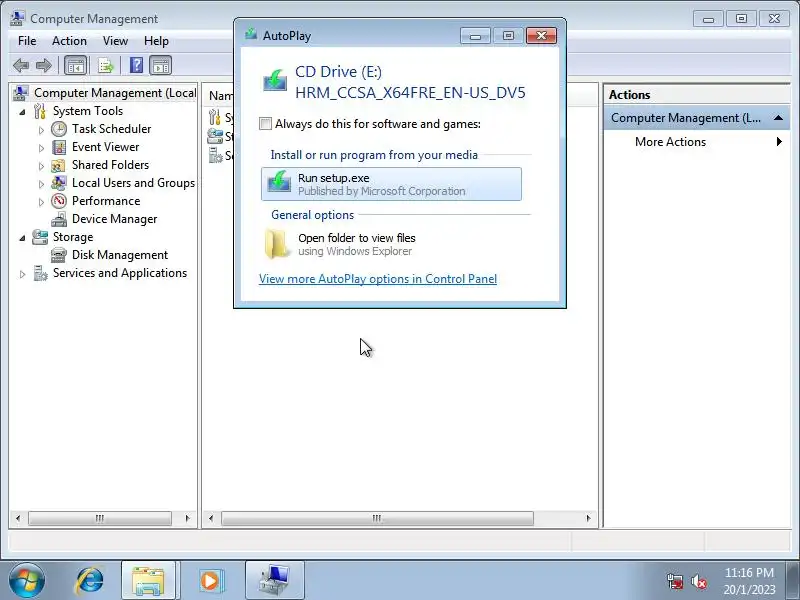Click the network status tray icon
Viewport: 800px width, 600px height.
coord(675,582)
